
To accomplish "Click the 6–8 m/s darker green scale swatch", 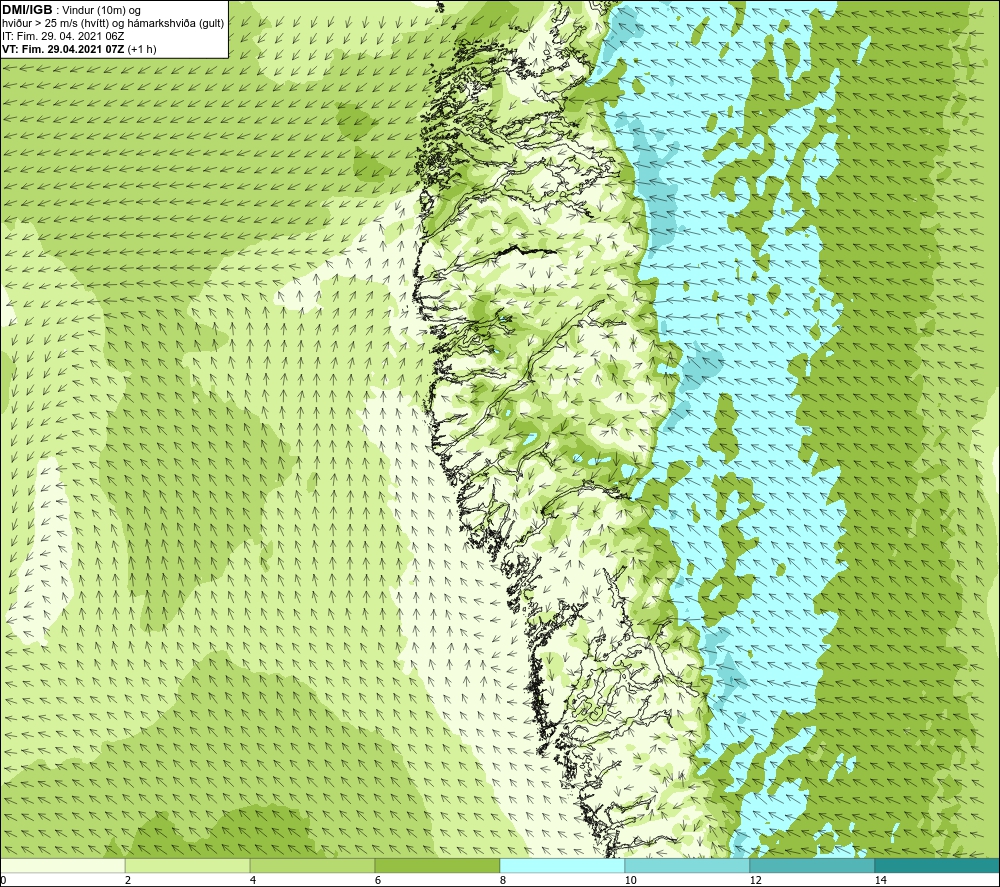I will pos(437,865).
